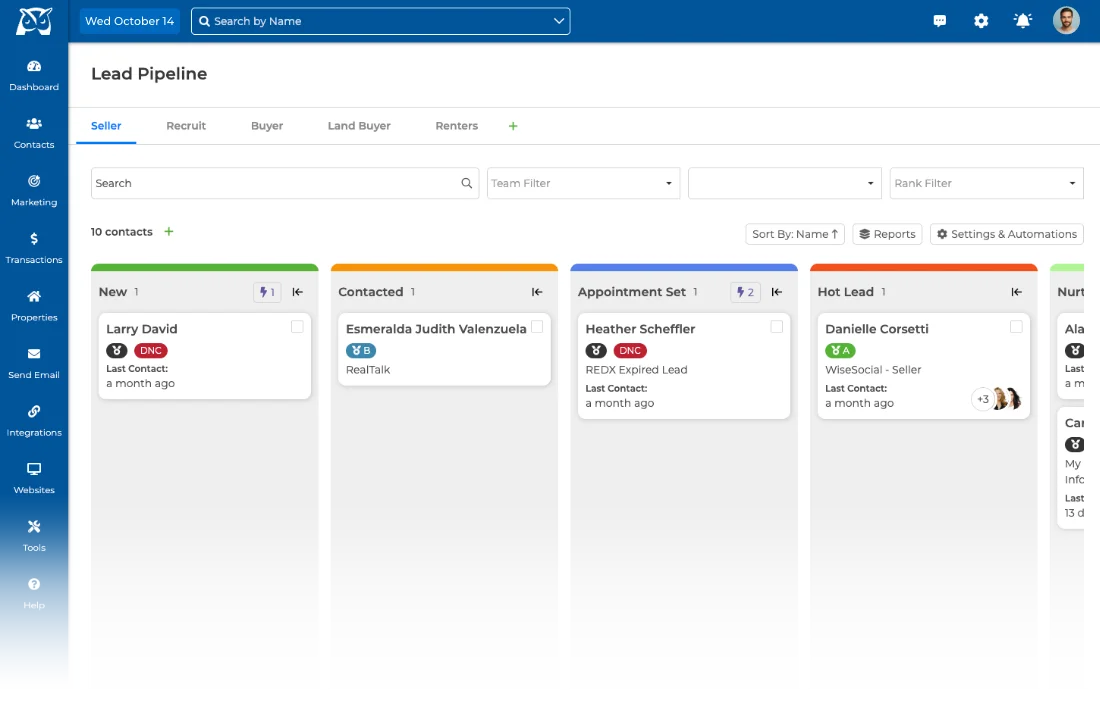Click lightning automation badge in New column
Image resolution: width=1100 pixels, height=702 pixels.
pyautogui.click(x=267, y=292)
